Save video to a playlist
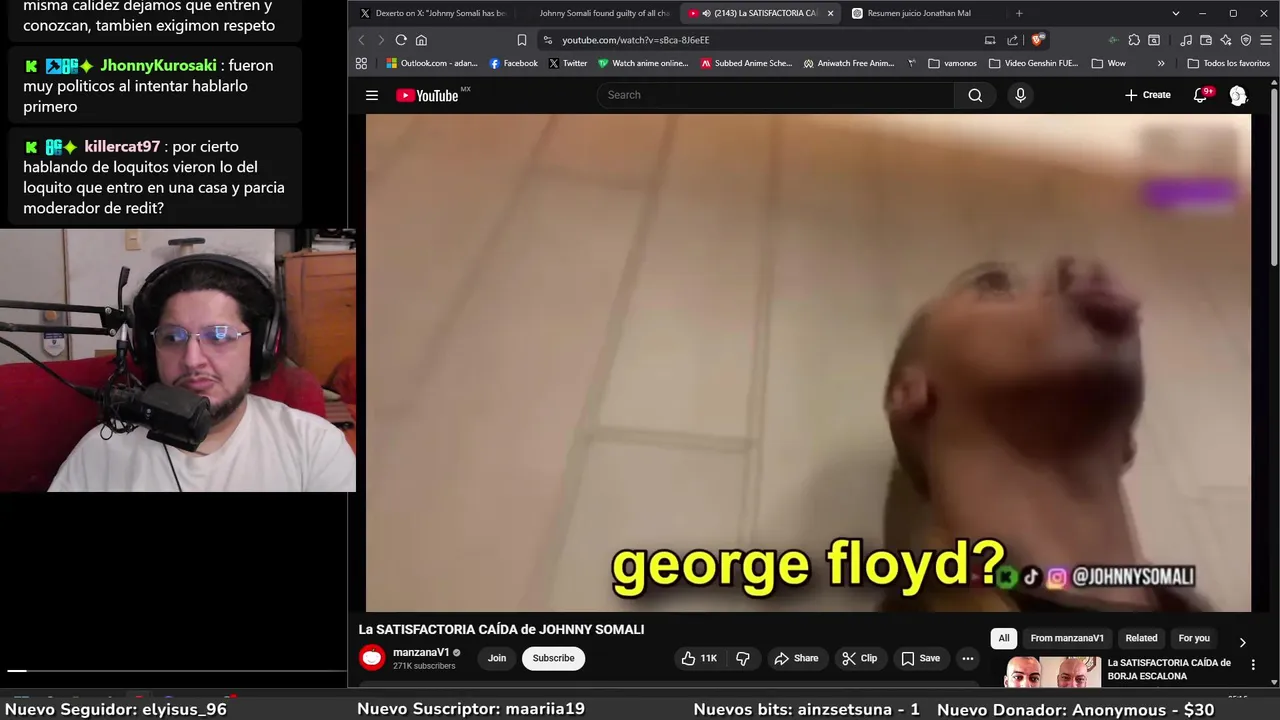Screen dimensions: 1280x720 click(921, 658)
